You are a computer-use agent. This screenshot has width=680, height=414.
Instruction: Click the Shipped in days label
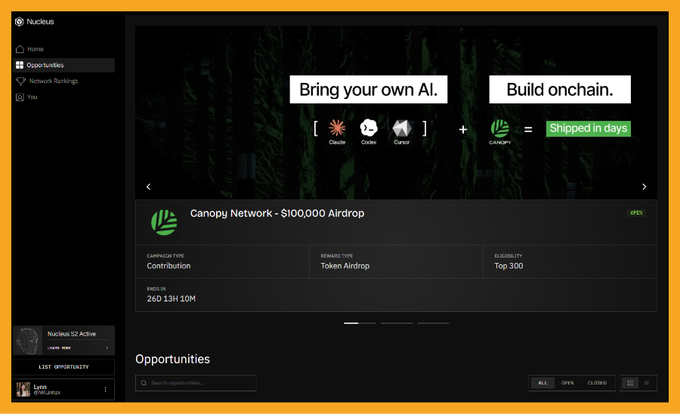pos(588,129)
